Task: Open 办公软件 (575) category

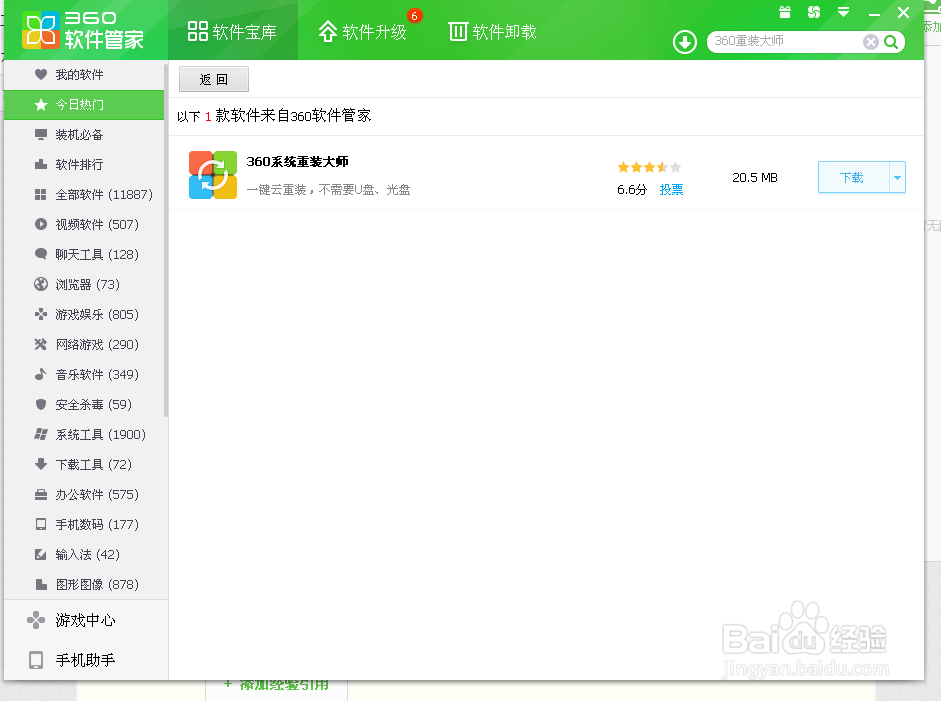Action: point(84,495)
